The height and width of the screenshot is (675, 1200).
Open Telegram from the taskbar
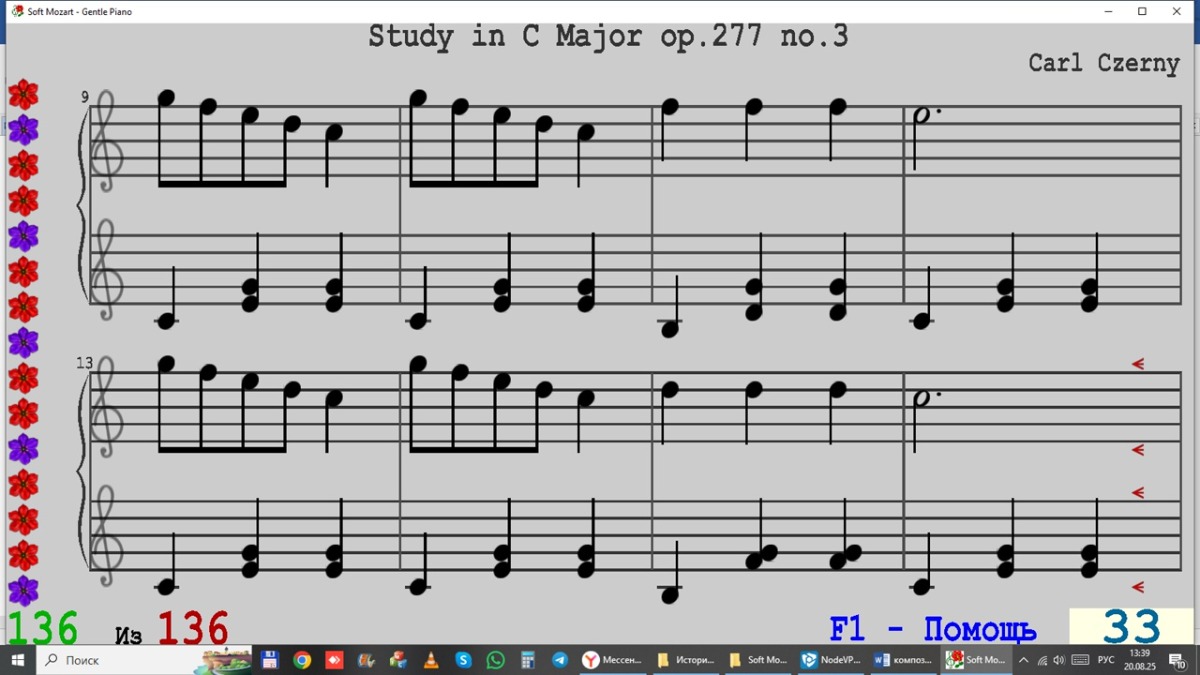coord(560,660)
